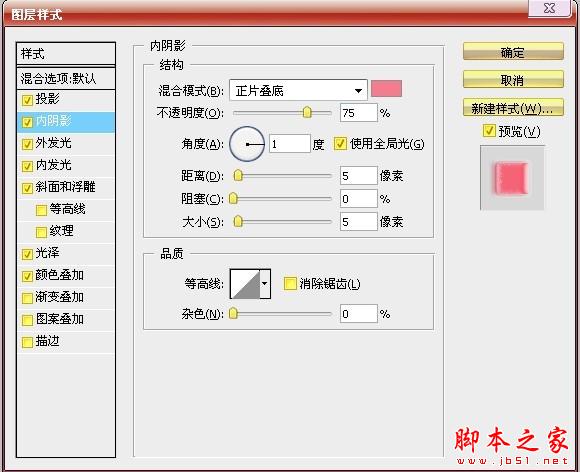Screen dimensions: 580x472
Task: Enable the 纹理 checkbox
Action: pyautogui.click(x=41, y=232)
